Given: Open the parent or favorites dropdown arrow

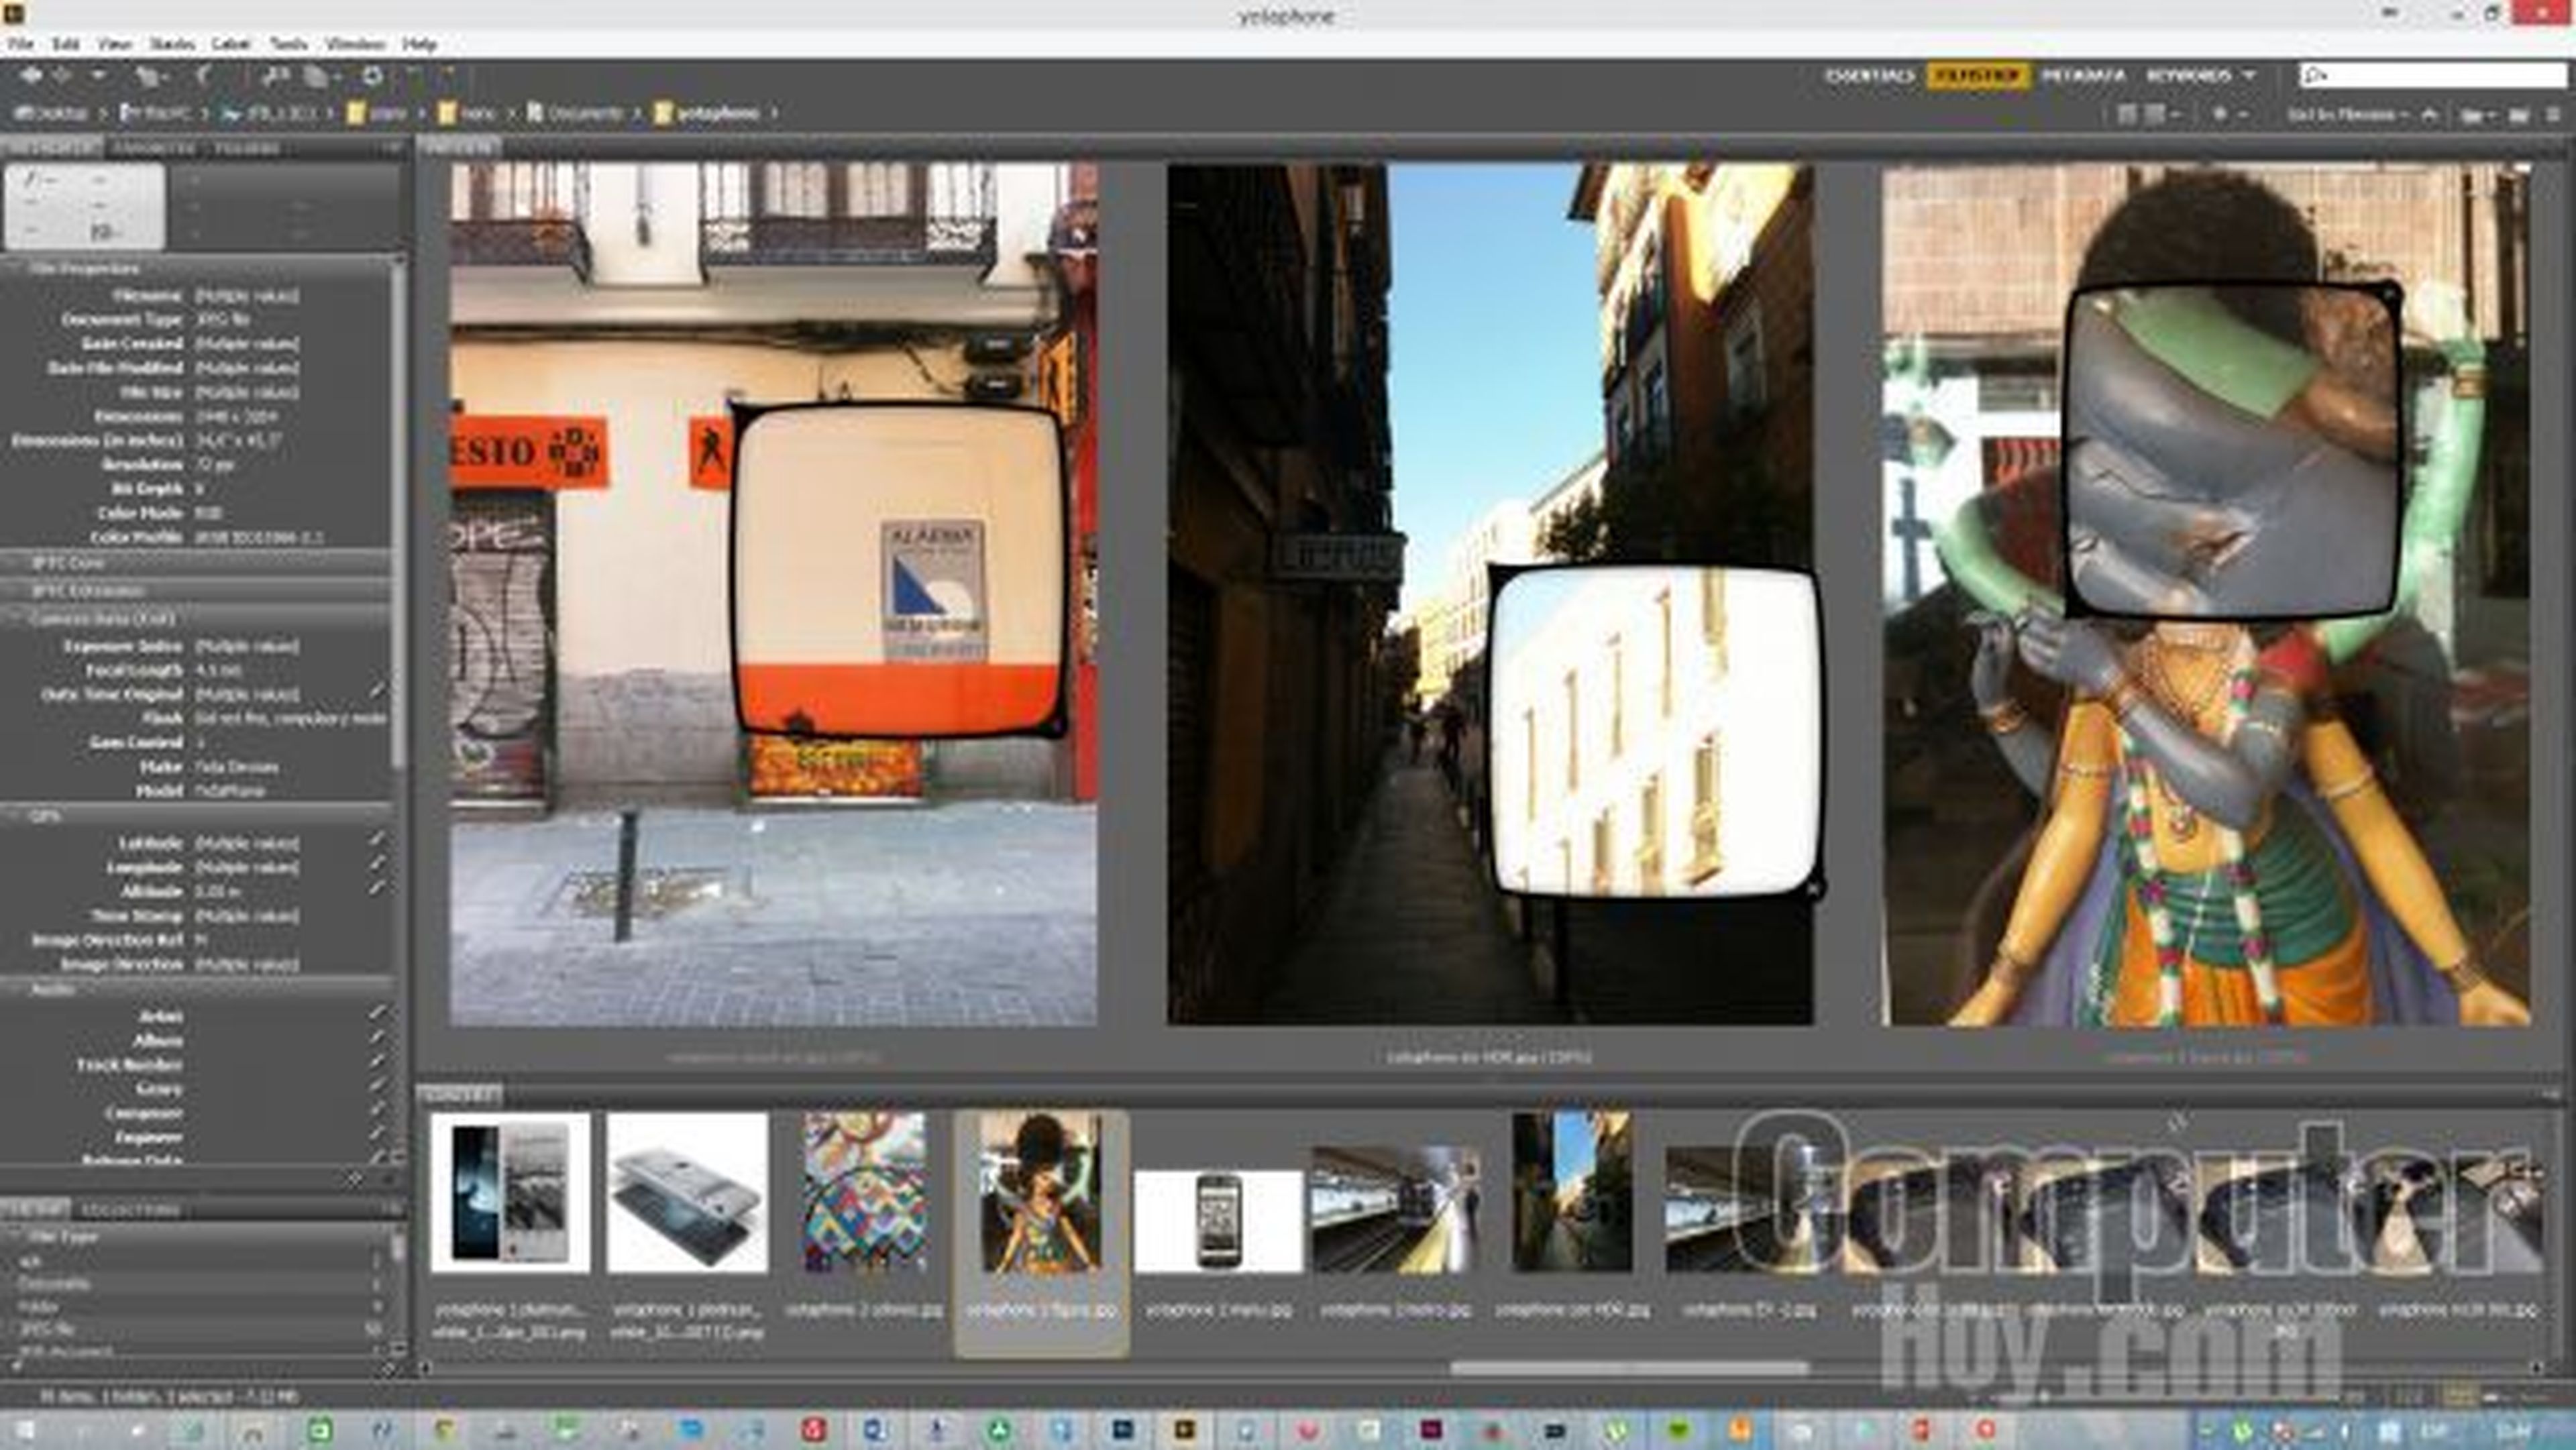Looking at the screenshot, I should tap(98, 75).
